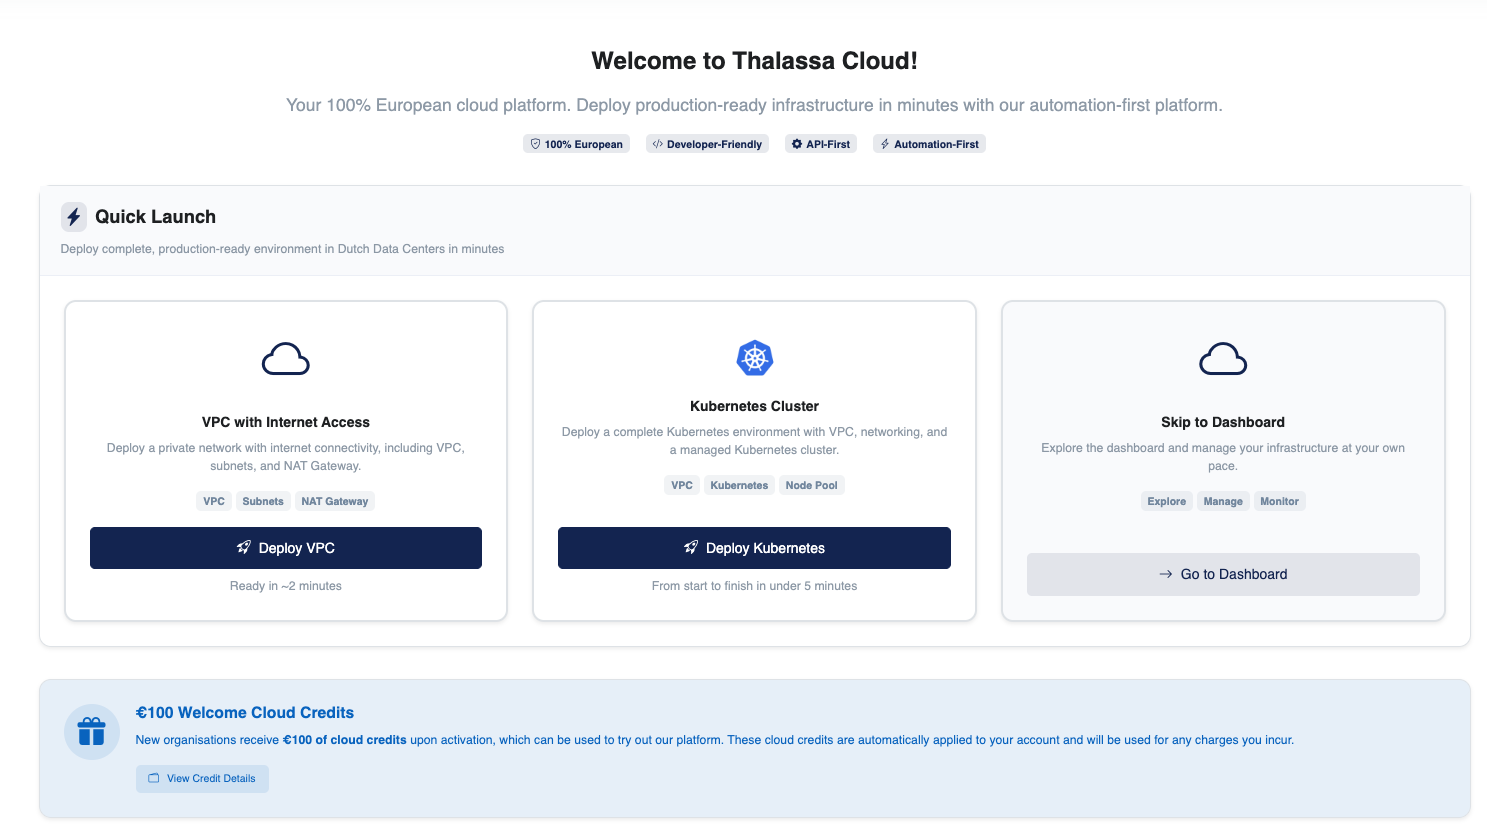Open the dashboard via Go to Dashboard
The image size is (1487, 836).
pos(1222,574)
